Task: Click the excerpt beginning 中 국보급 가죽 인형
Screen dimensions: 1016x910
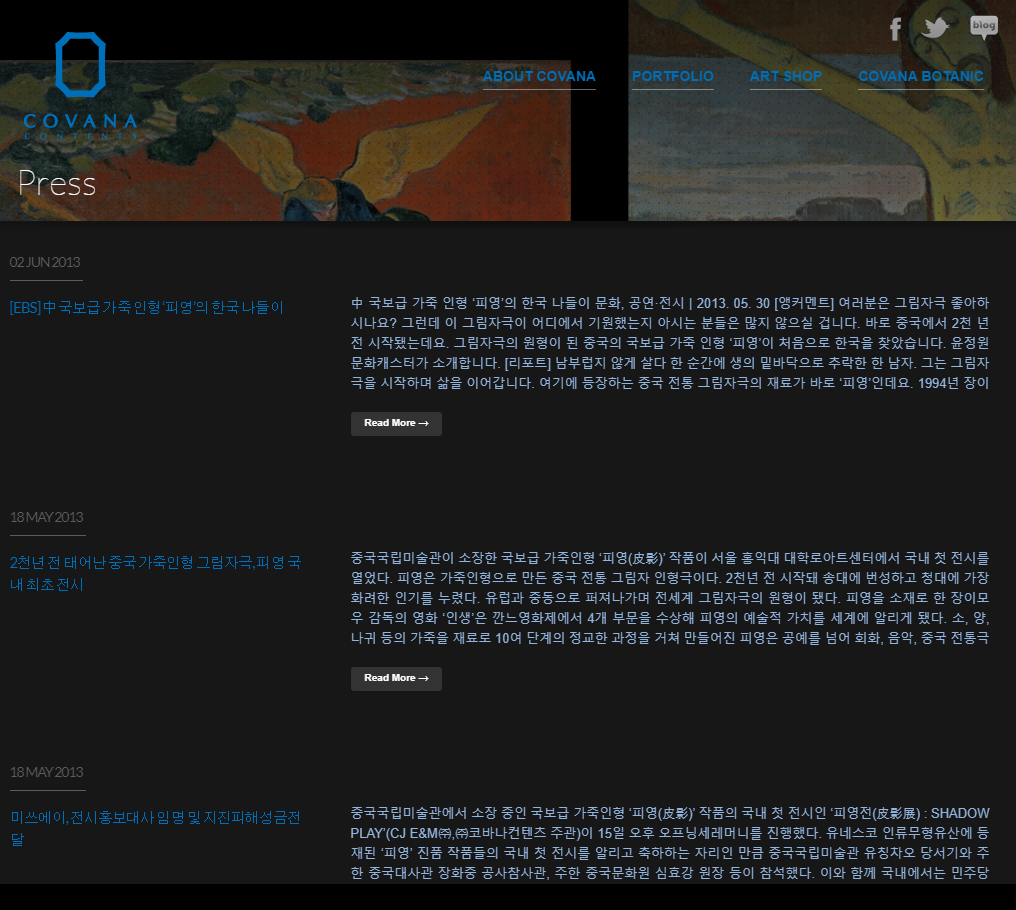Action: click(670, 343)
